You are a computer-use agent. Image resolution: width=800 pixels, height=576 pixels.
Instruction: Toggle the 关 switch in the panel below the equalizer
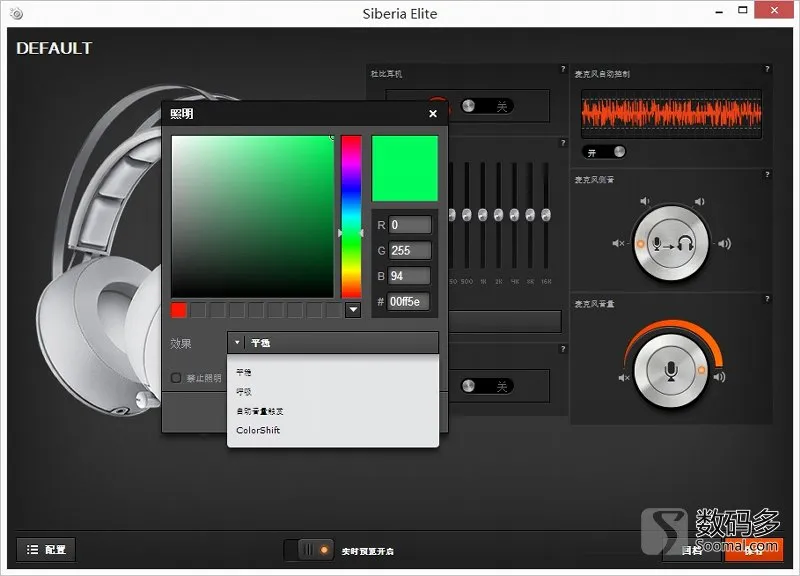pos(486,386)
